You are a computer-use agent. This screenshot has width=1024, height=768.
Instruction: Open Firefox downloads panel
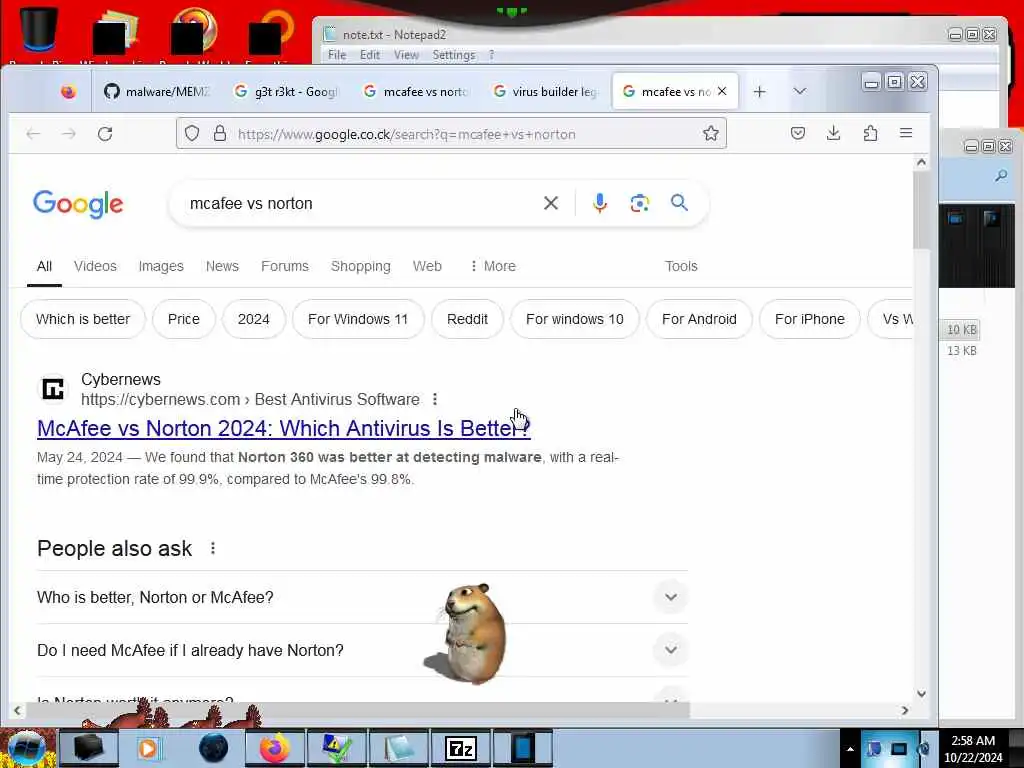pyautogui.click(x=833, y=134)
